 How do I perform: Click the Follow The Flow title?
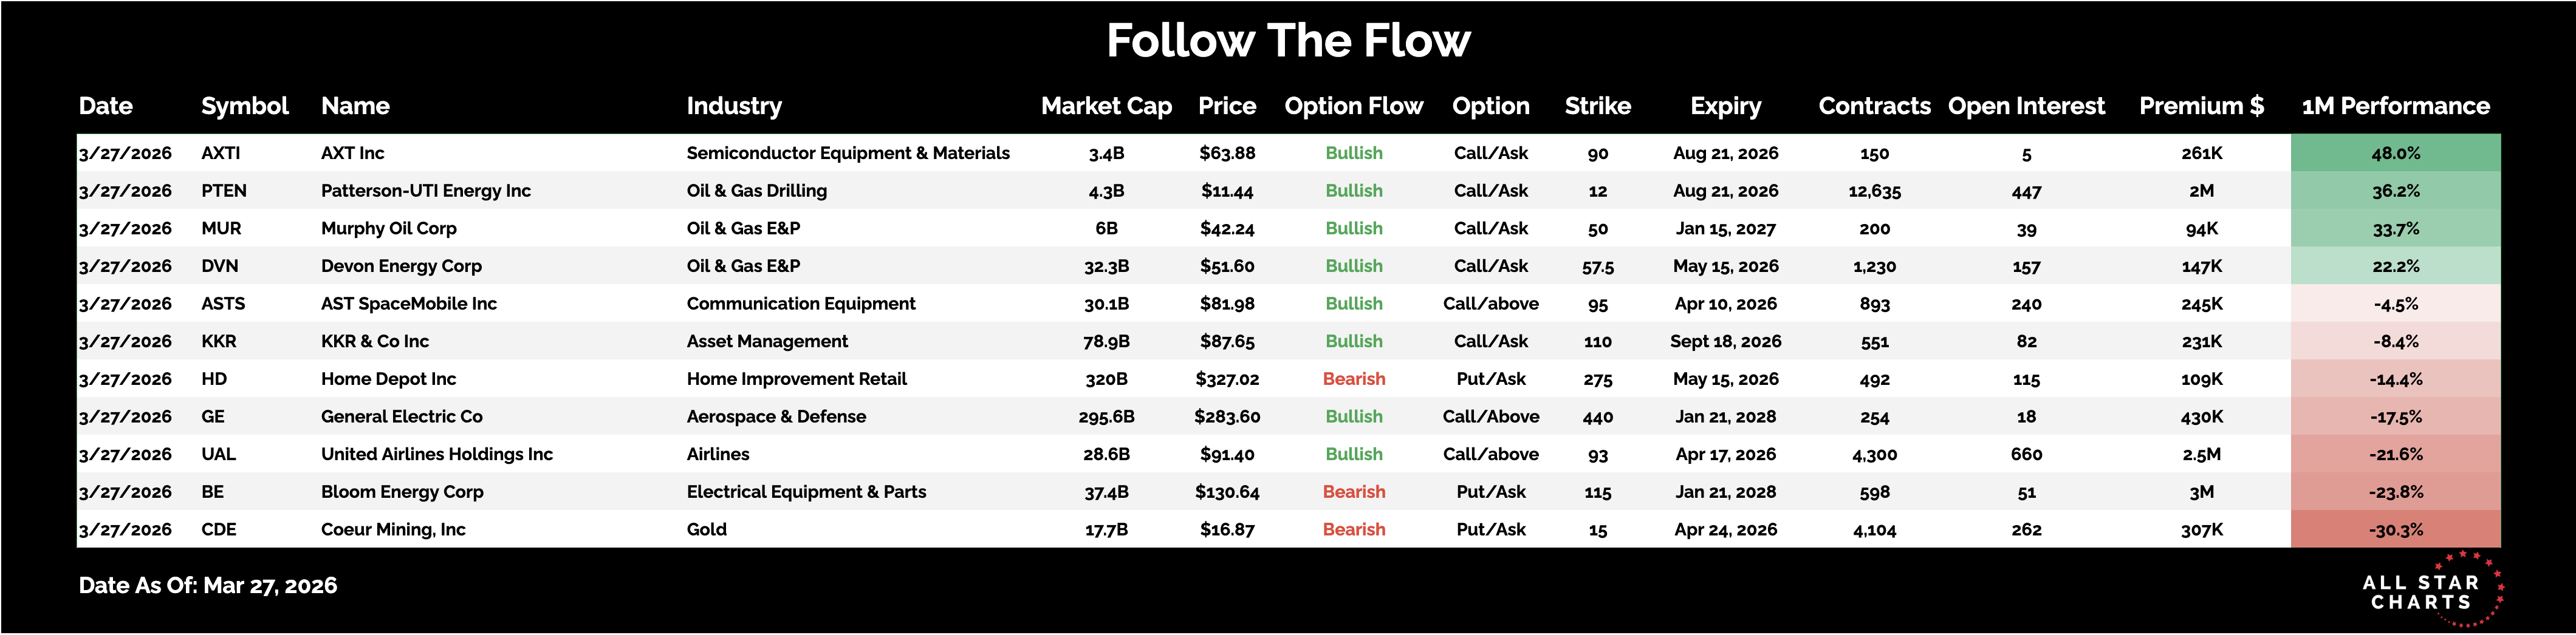pos(1288,41)
